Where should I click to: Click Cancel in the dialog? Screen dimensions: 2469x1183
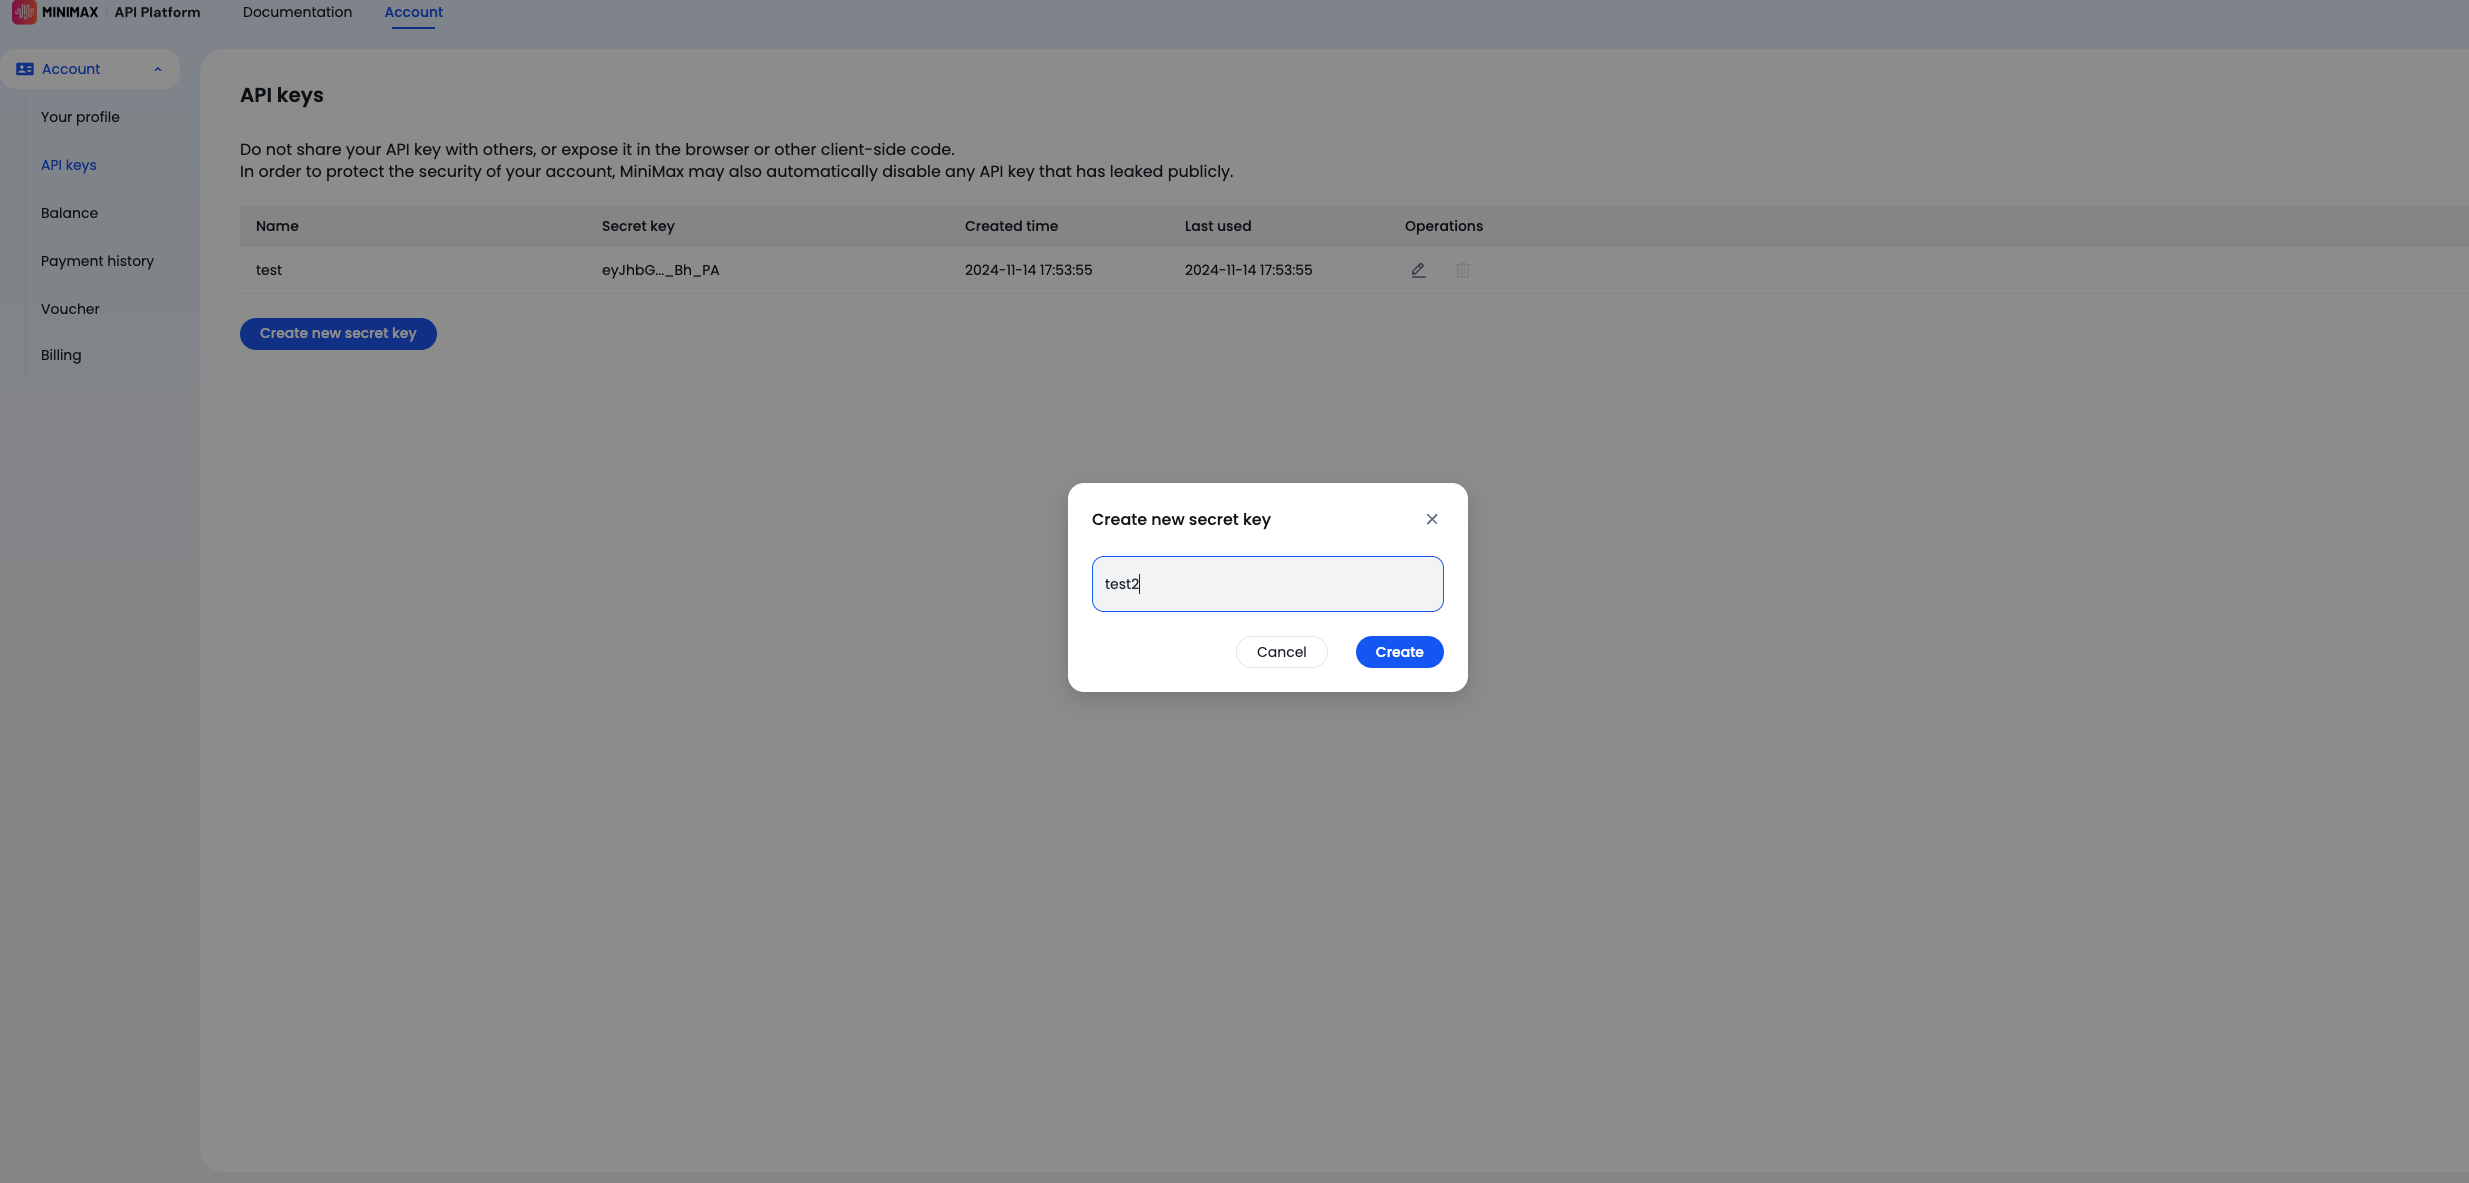(x=1281, y=652)
